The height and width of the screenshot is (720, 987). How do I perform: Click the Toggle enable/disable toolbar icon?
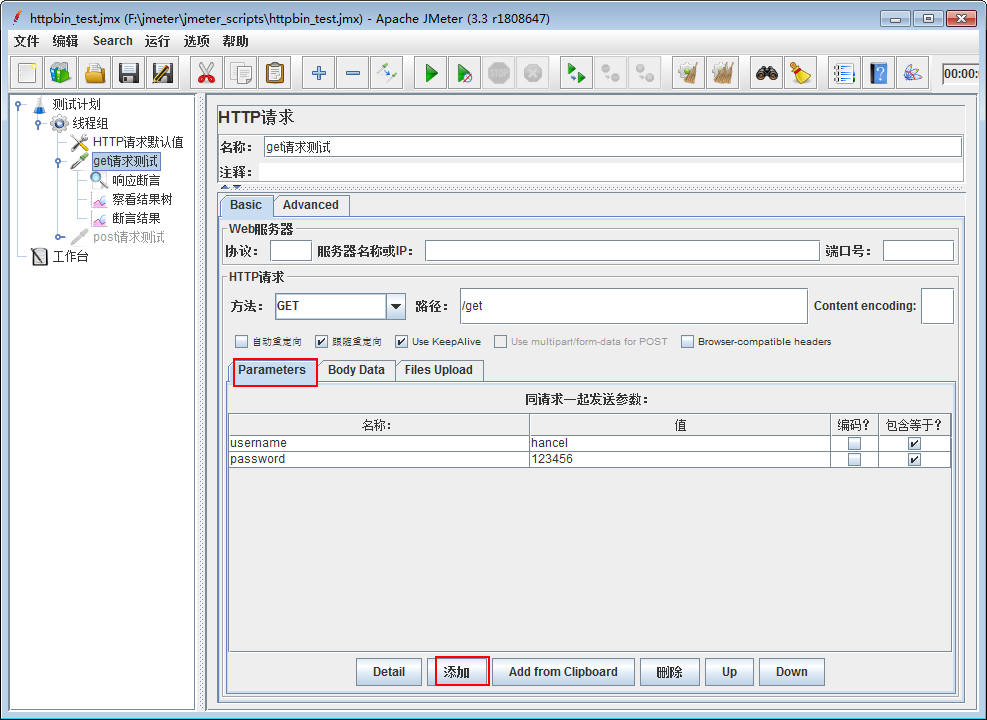tap(386, 73)
